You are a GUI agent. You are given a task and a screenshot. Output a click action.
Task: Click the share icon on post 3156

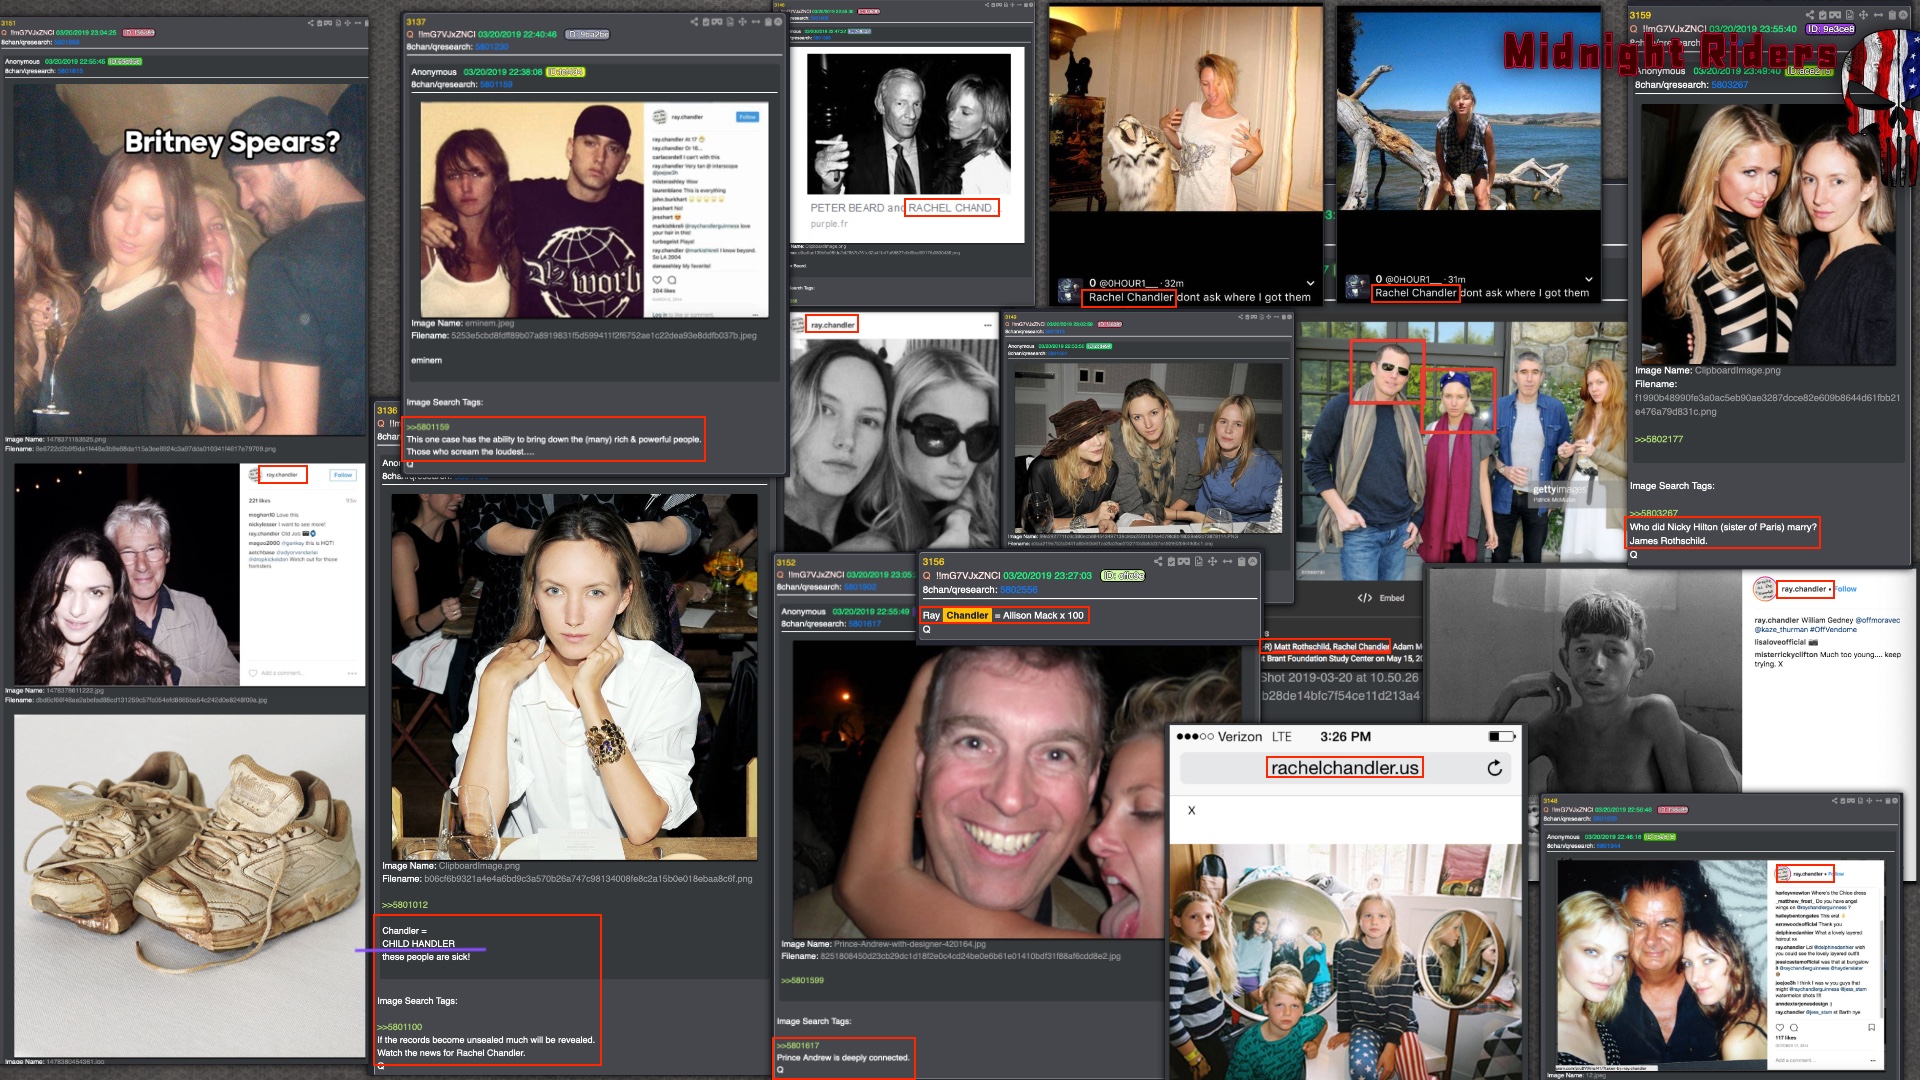click(x=1158, y=561)
